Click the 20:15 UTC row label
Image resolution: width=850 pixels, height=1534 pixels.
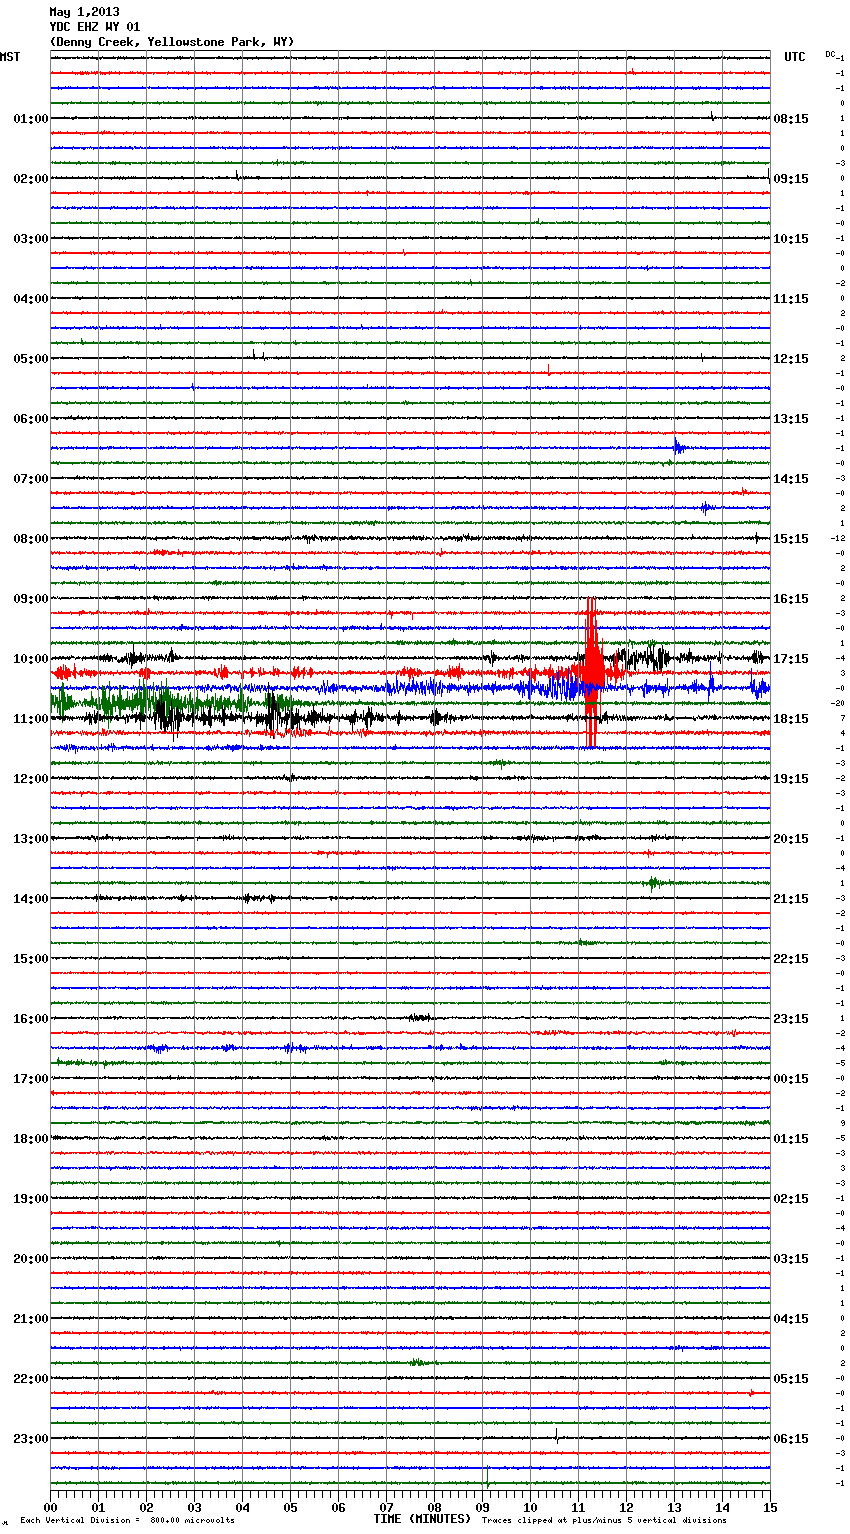791,839
